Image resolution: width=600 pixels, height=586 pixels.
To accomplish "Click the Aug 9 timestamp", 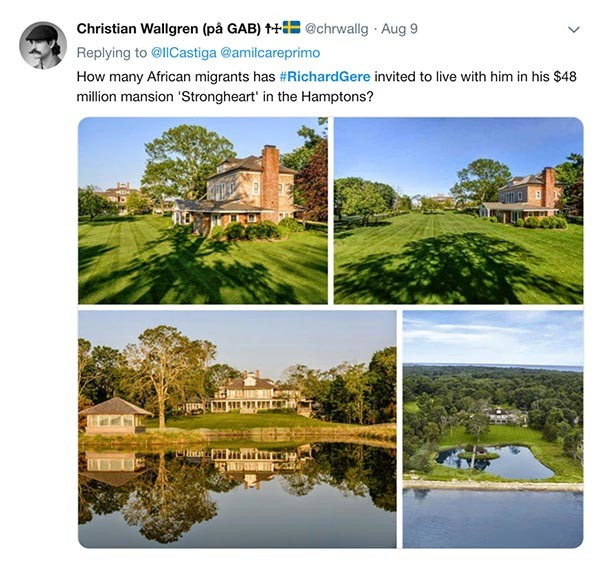I will [399, 29].
